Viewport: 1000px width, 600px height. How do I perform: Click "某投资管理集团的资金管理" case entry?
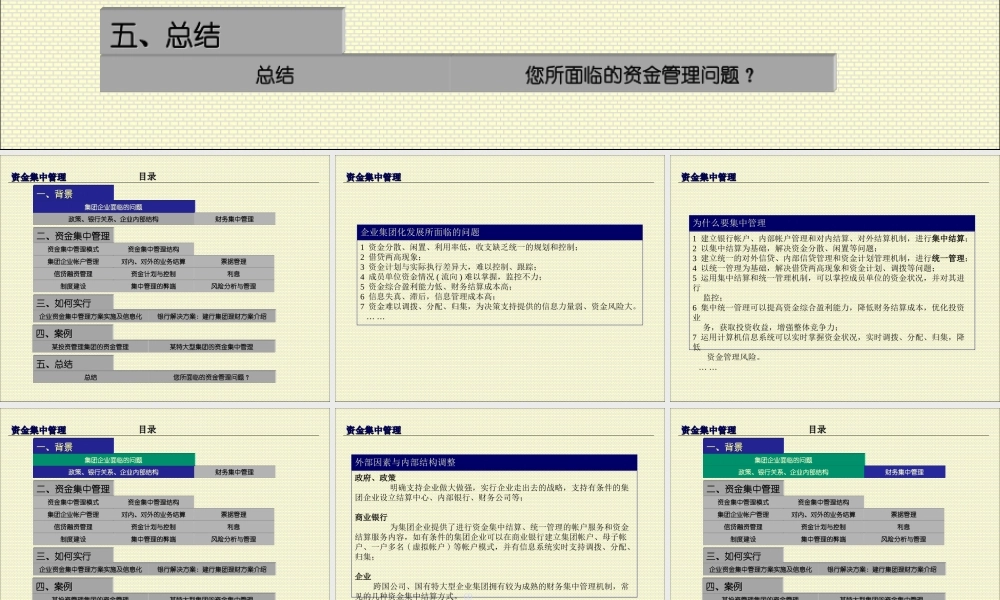91,345
